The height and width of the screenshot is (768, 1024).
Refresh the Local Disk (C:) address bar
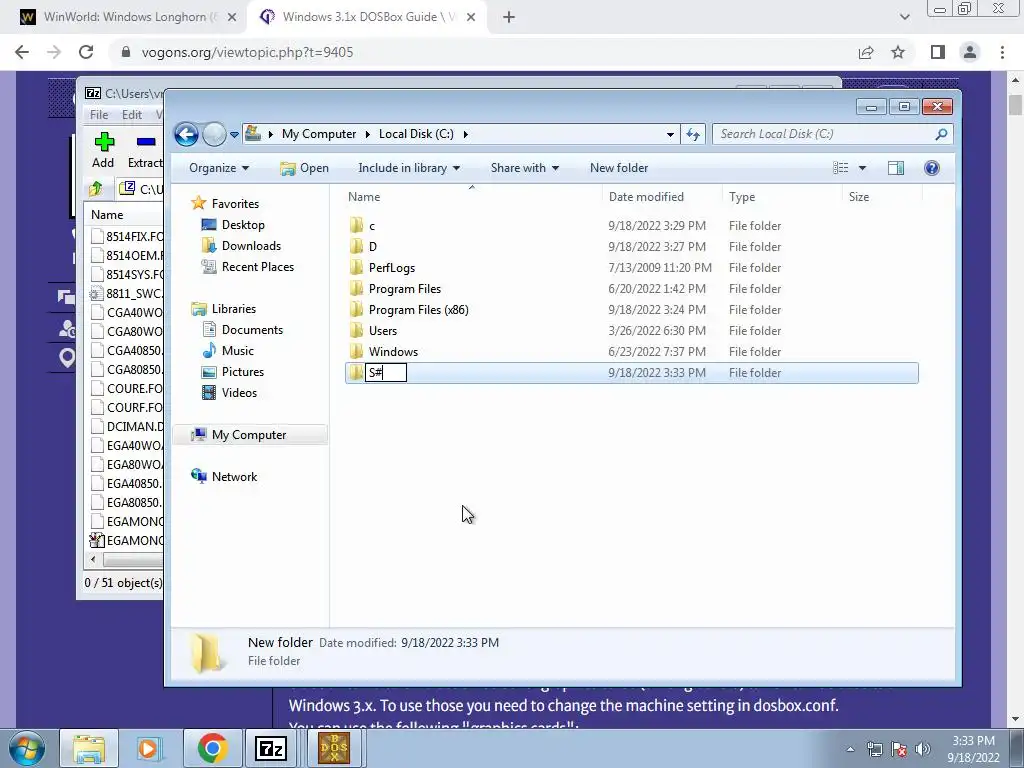[692, 135]
